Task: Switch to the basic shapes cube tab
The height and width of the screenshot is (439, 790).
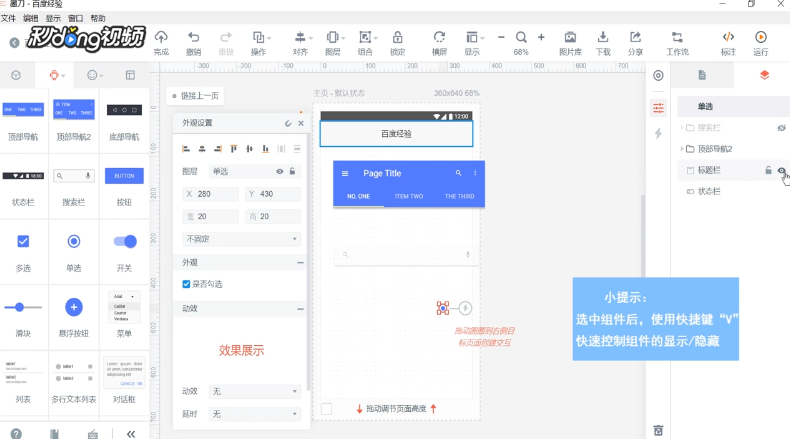Action: coord(16,75)
